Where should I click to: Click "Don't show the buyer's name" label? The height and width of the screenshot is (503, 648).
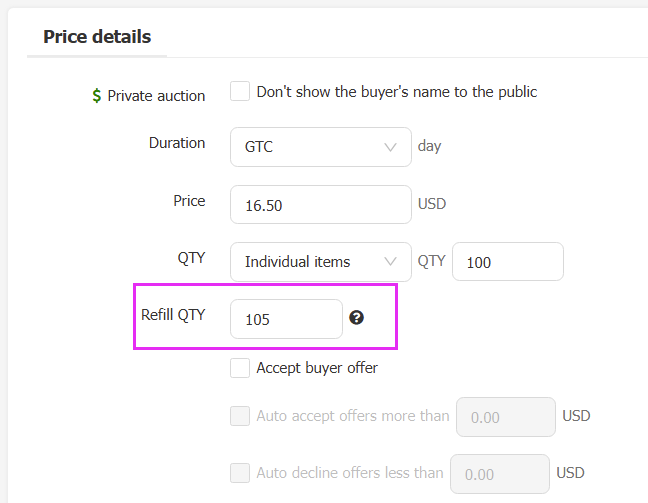(397, 92)
